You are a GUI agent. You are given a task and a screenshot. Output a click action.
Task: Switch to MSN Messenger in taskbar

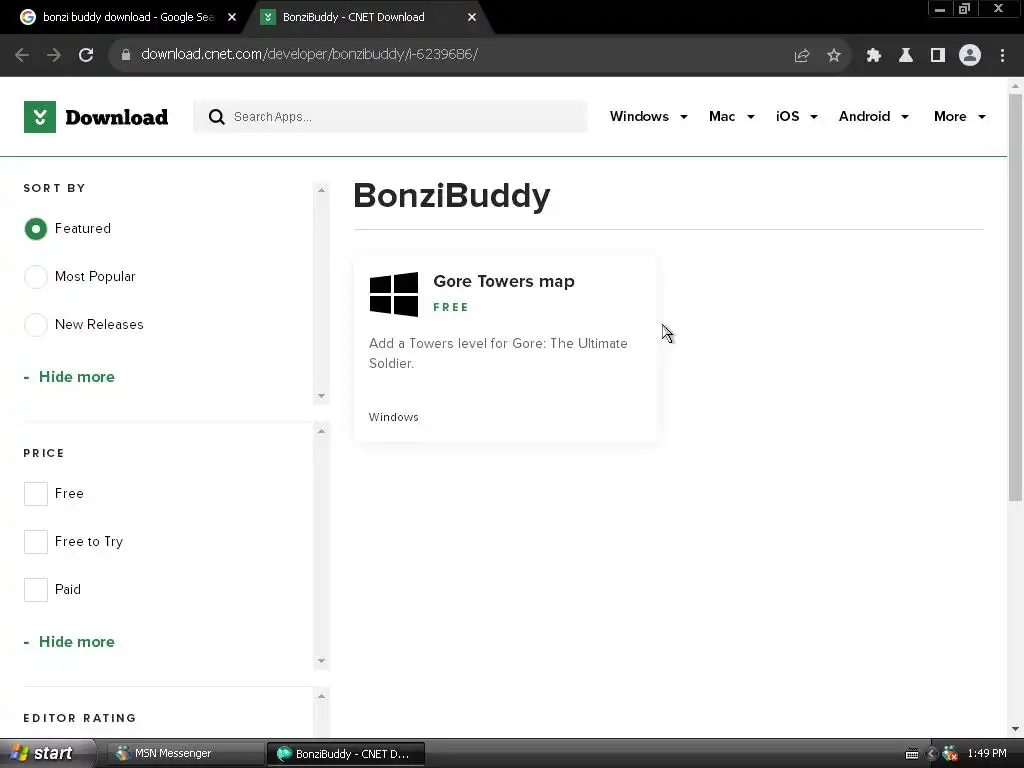(185, 754)
